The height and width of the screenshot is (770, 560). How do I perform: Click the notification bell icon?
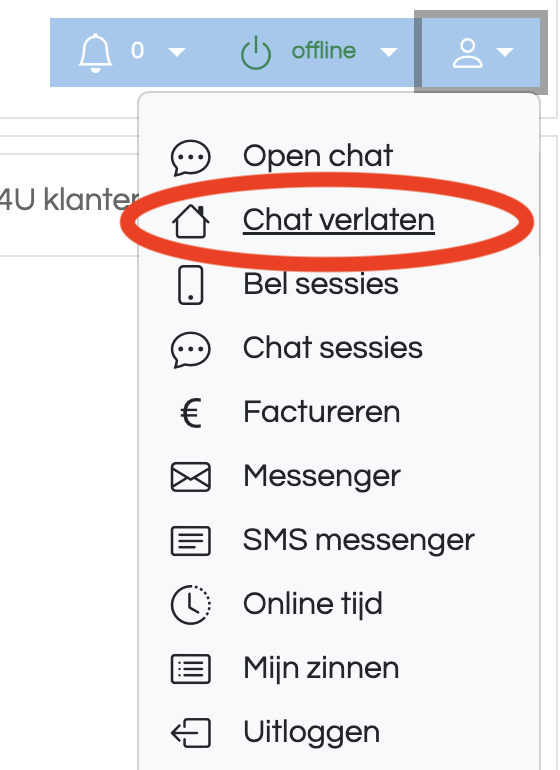pos(95,53)
